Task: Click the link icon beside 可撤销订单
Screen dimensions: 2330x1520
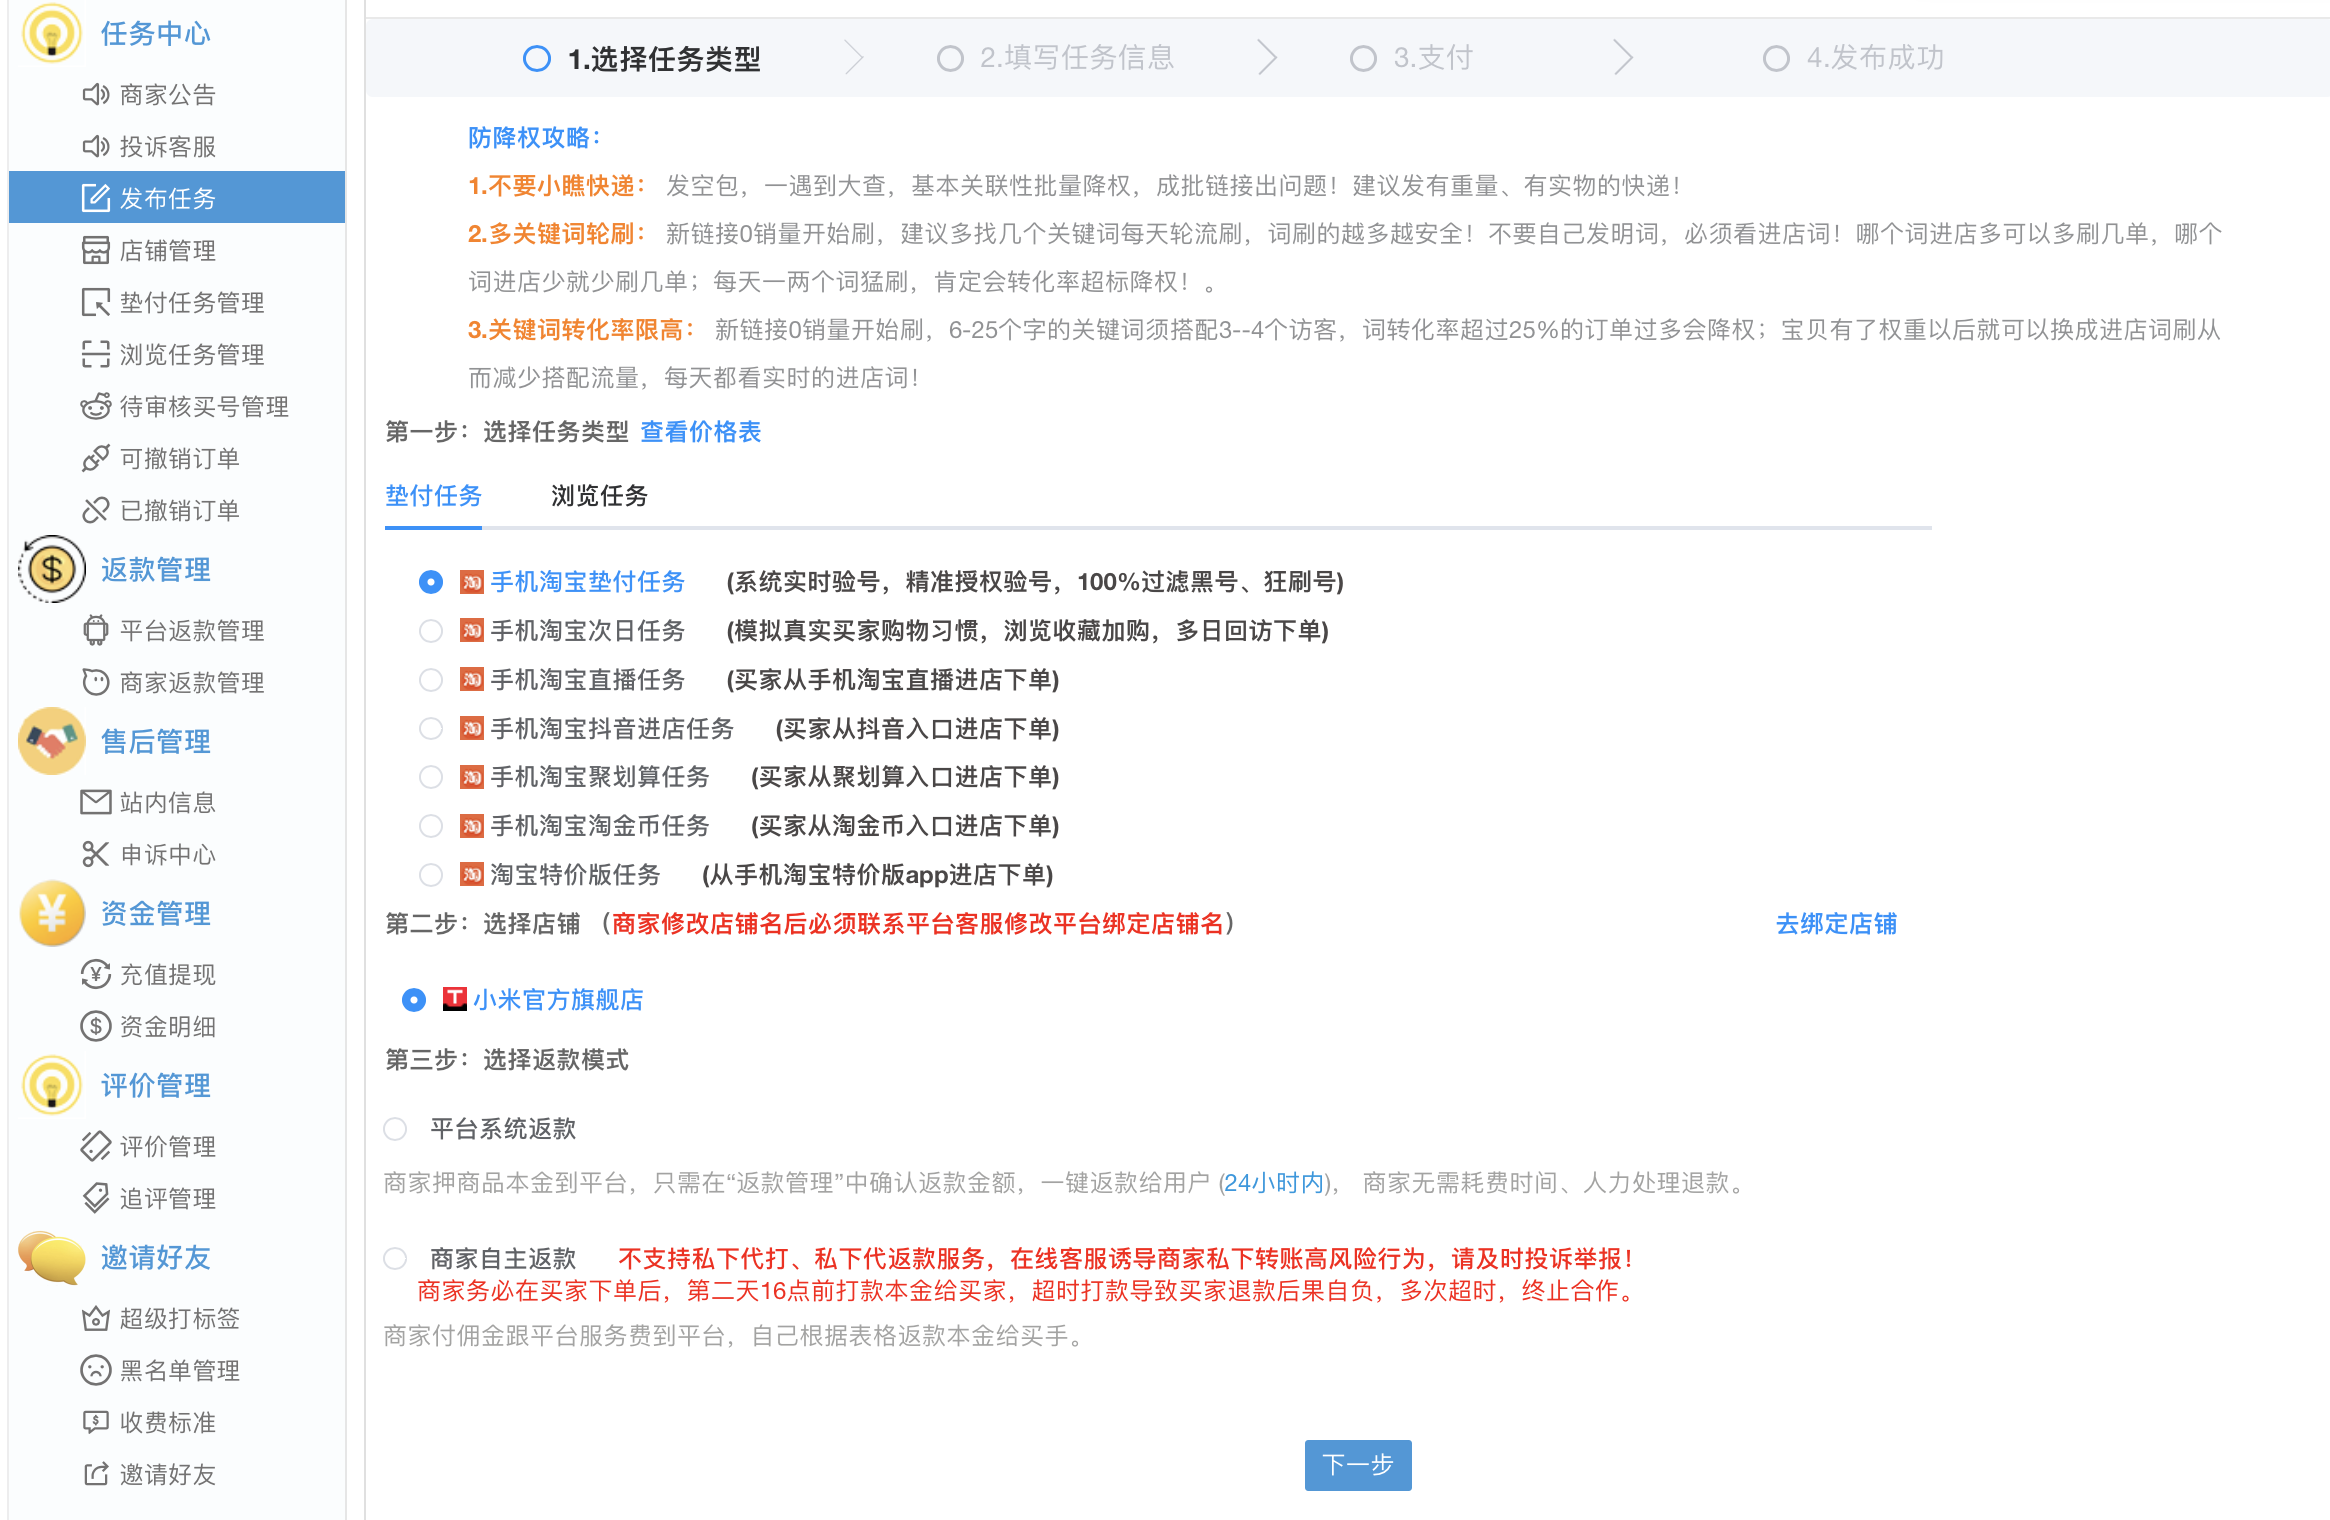Action: click(x=95, y=458)
